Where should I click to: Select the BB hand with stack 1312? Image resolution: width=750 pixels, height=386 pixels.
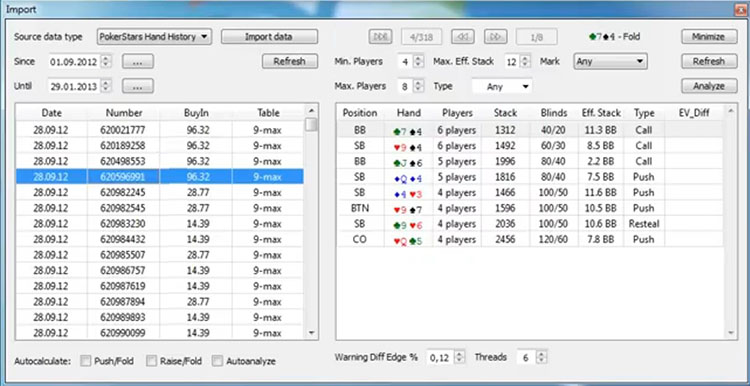(x=530, y=130)
